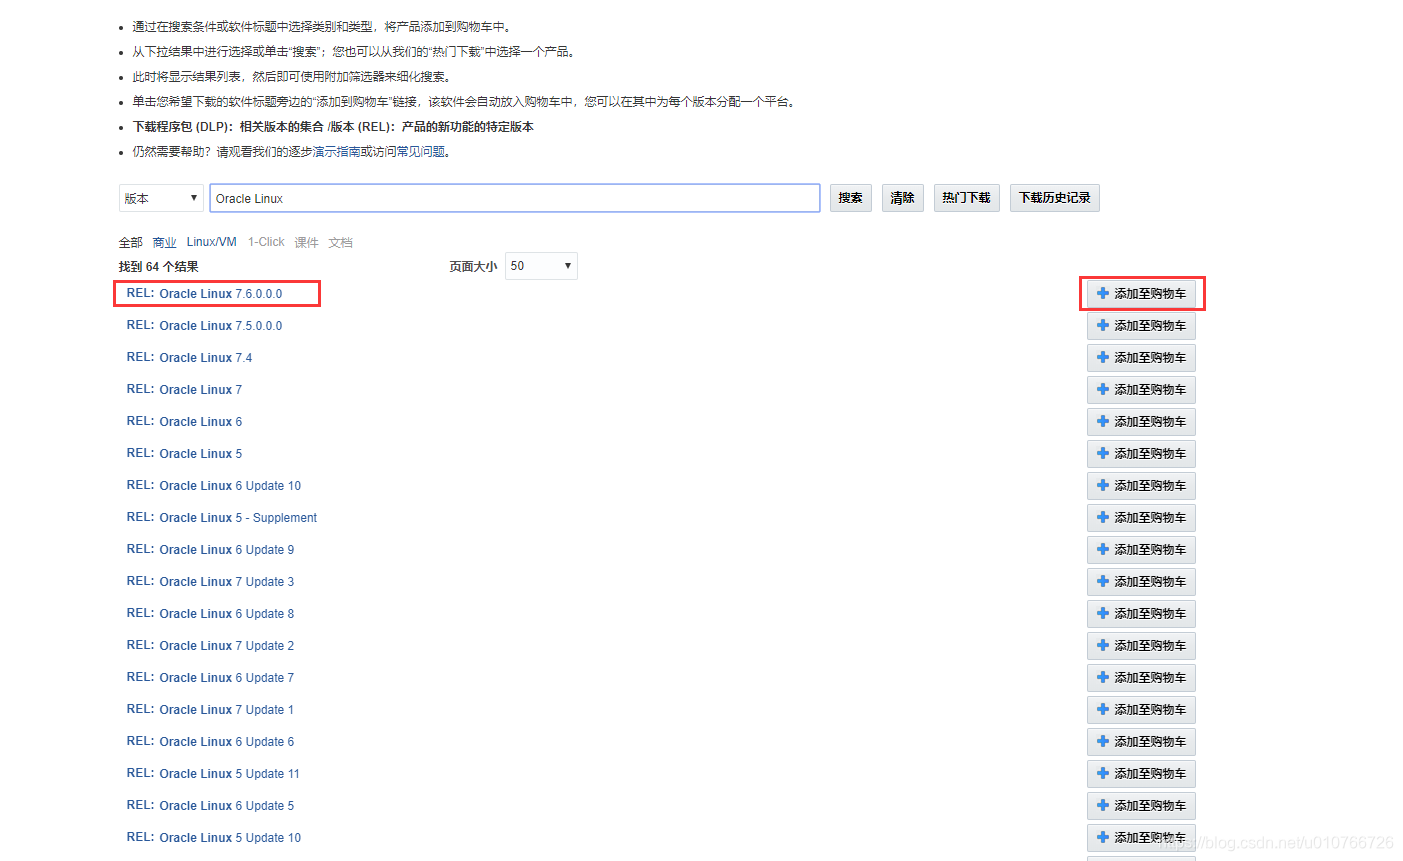The width and height of the screenshot is (1403, 861).
Task: Add Oracle Linux 7.6.0.0.0 to cart
Action: (1141, 294)
